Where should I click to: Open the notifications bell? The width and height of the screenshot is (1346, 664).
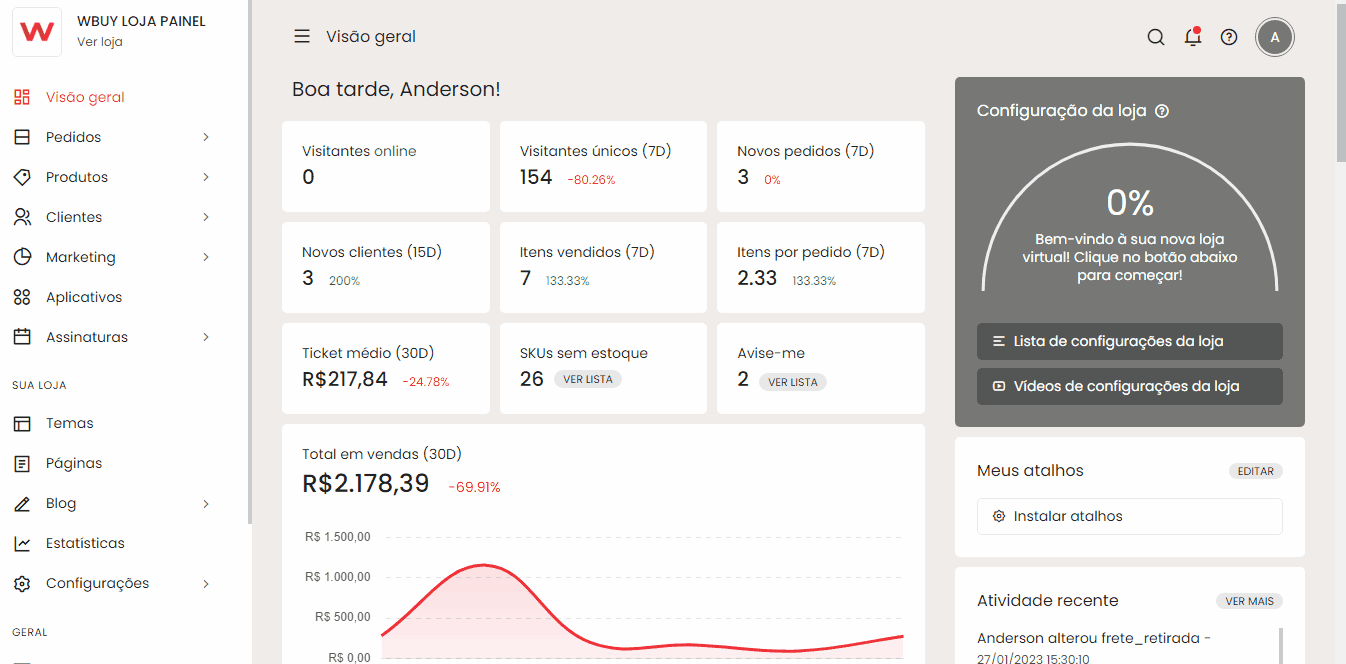[1192, 37]
